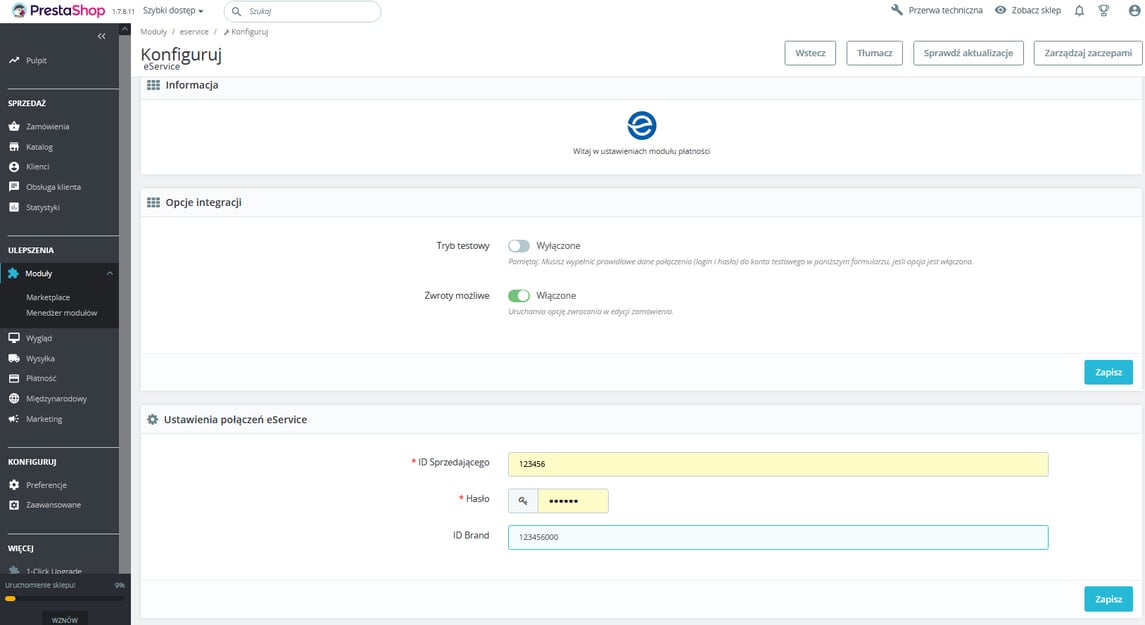Screen dimensions: 1145x625
Task: Click the Marketing megaphone icon
Action: click(x=14, y=419)
